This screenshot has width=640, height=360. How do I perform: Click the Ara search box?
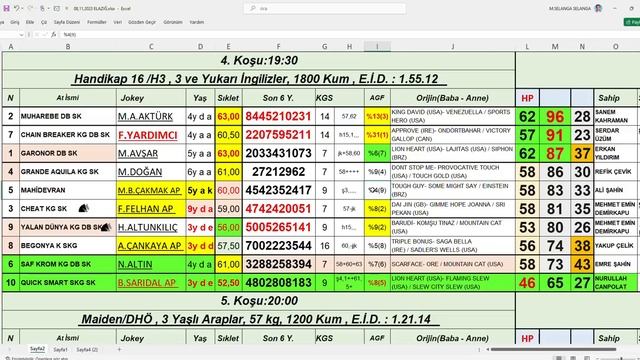pyautogui.click(x=325, y=8)
